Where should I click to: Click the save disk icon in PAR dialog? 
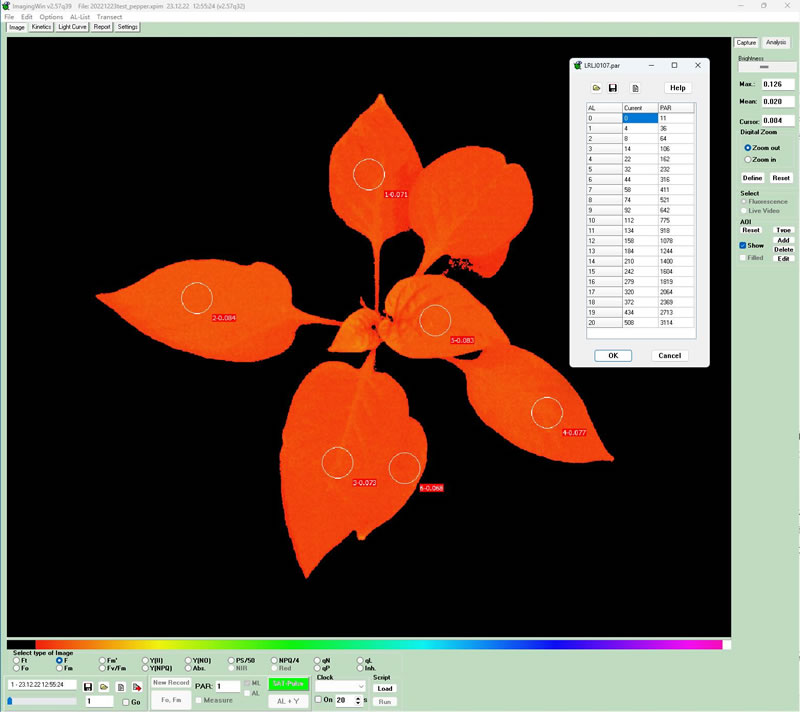point(613,88)
